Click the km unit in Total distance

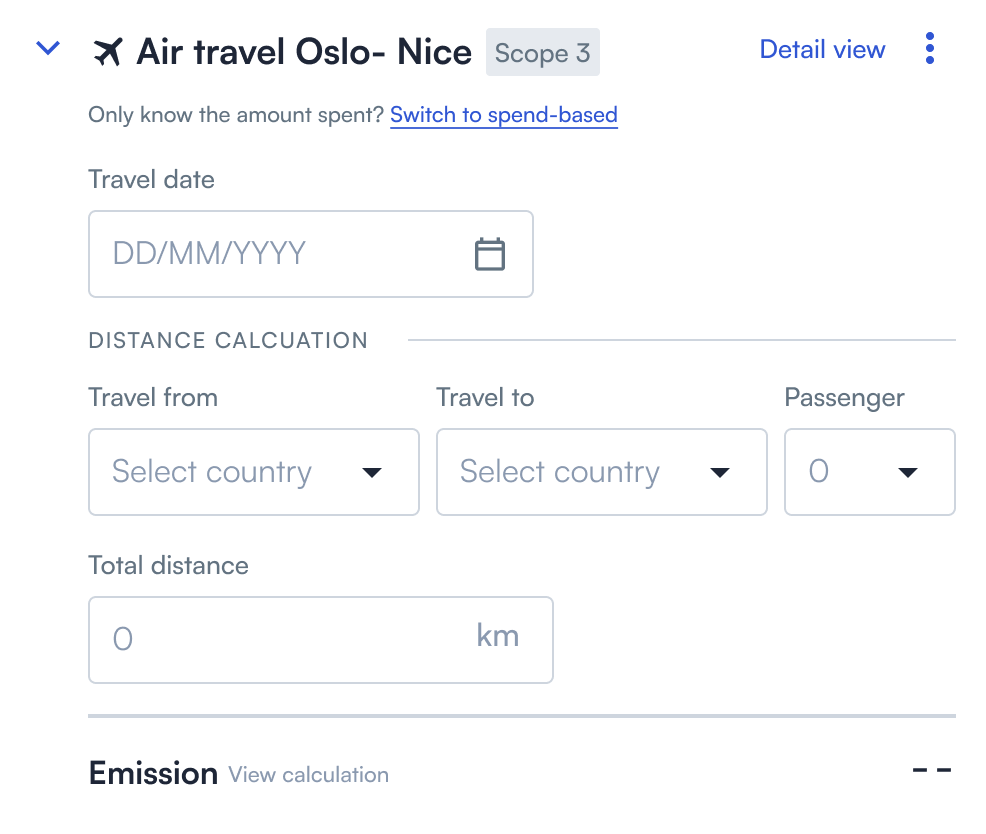(497, 635)
